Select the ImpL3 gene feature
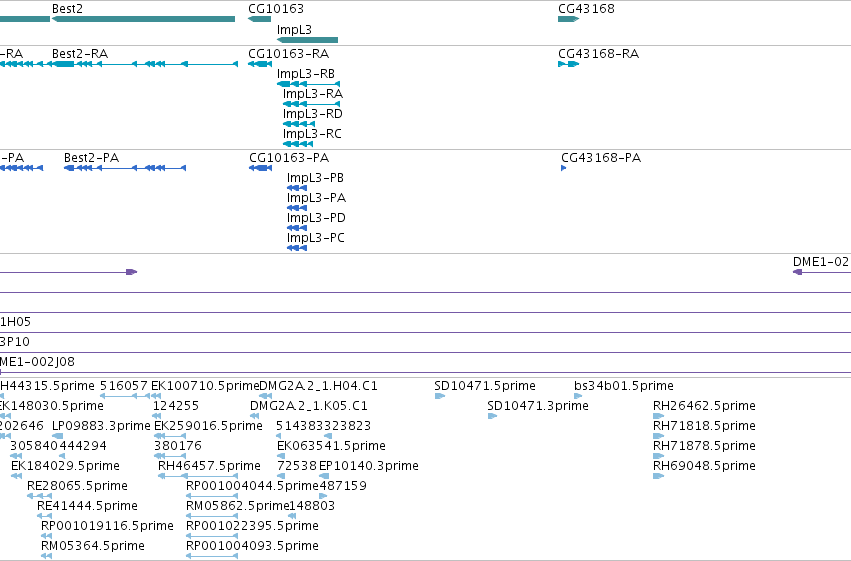 point(307,40)
